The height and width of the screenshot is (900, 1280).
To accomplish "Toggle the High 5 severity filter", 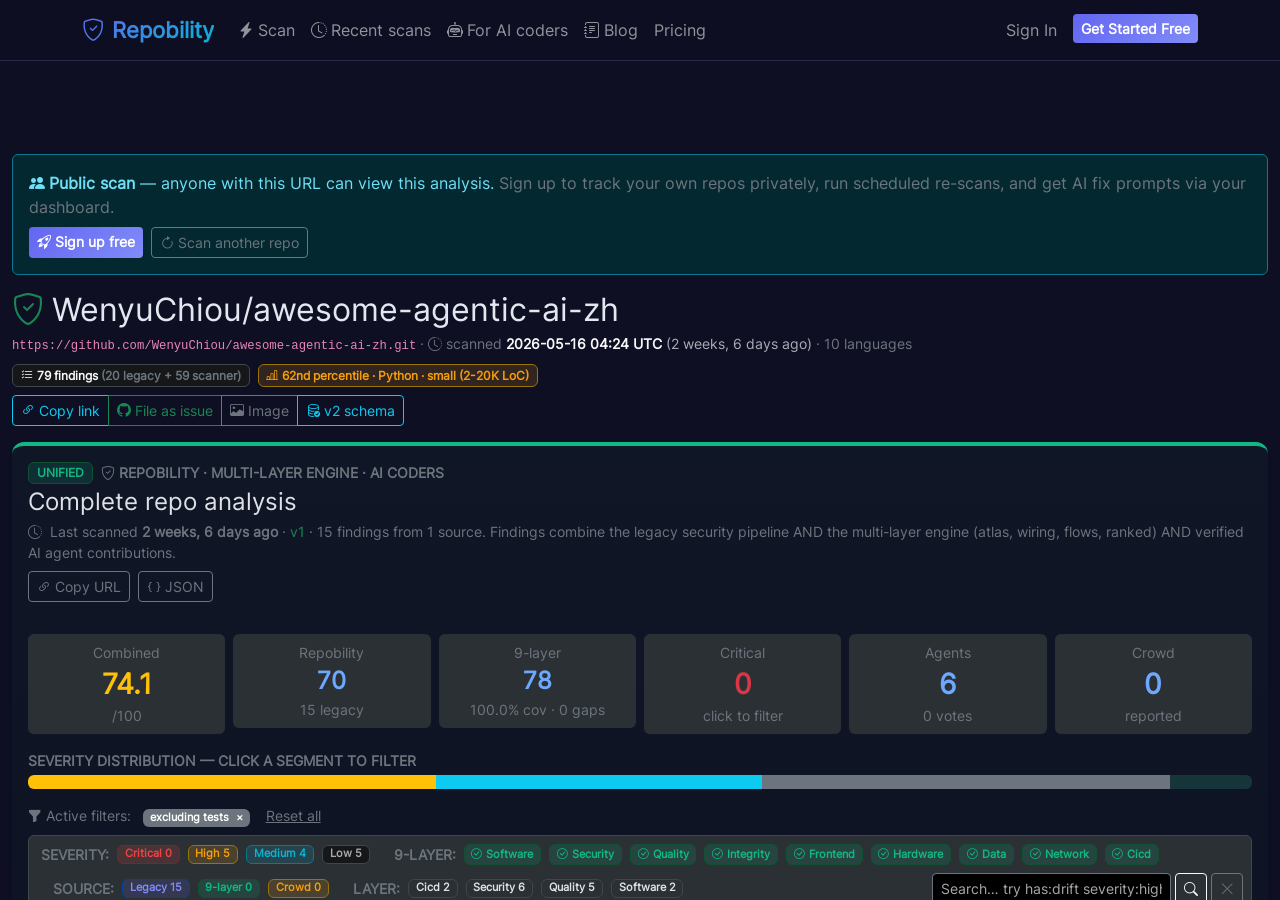I will coord(213,854).
